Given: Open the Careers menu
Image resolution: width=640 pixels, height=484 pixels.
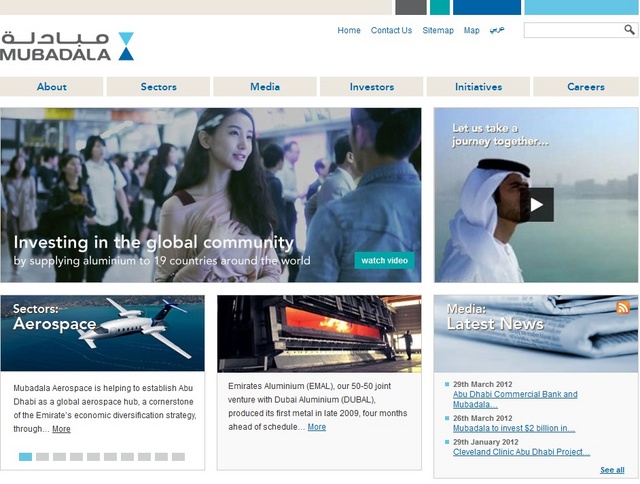Looking at the screenshot, I should pos(586,87).
